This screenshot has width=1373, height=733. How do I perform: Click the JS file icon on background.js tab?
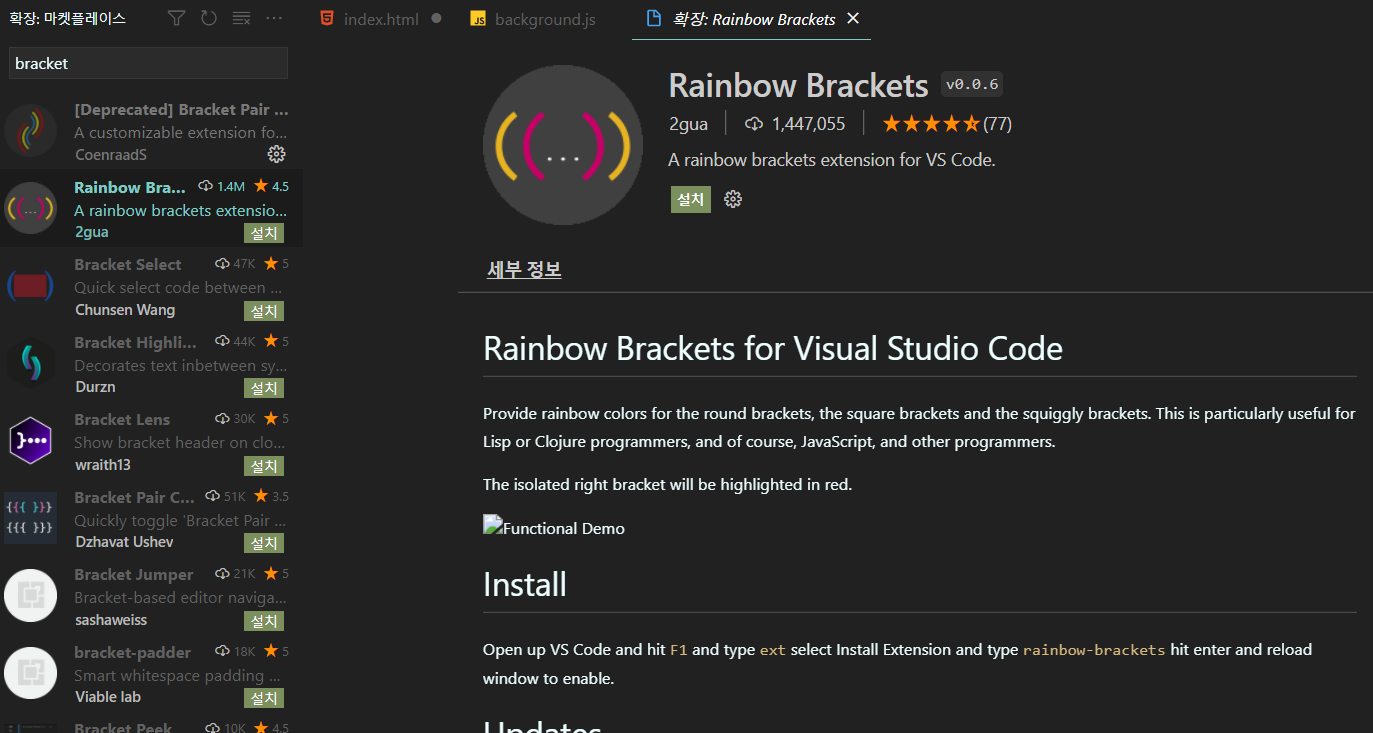coord(478,19)
